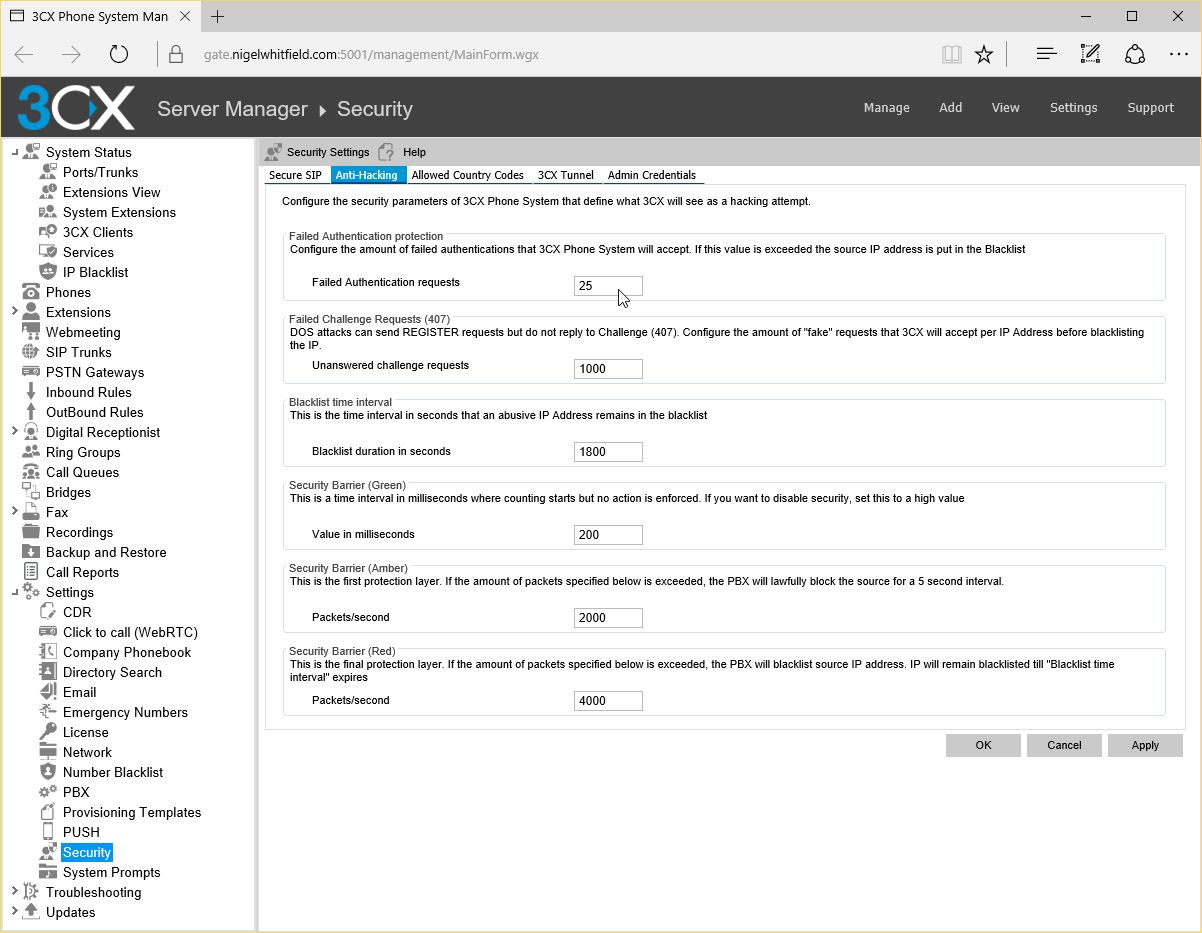1202x933 pixels.
Task: Click the Bridges icon
Action: (31, 492)
